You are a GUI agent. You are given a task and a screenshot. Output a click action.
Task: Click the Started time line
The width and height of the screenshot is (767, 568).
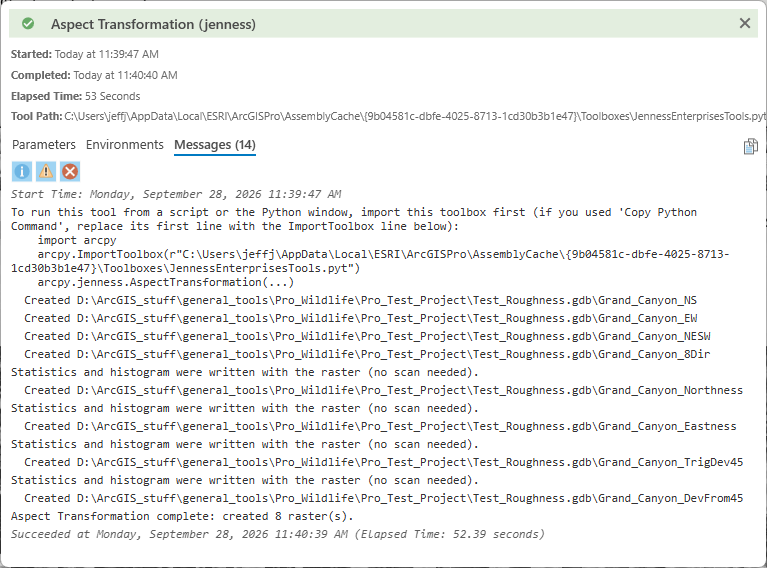coord(85,54)
